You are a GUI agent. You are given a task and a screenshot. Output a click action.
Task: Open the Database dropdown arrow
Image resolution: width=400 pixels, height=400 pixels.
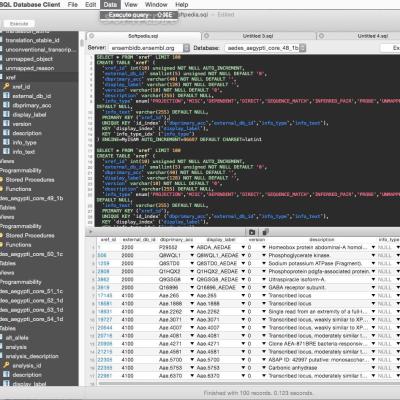pos(302,48)
